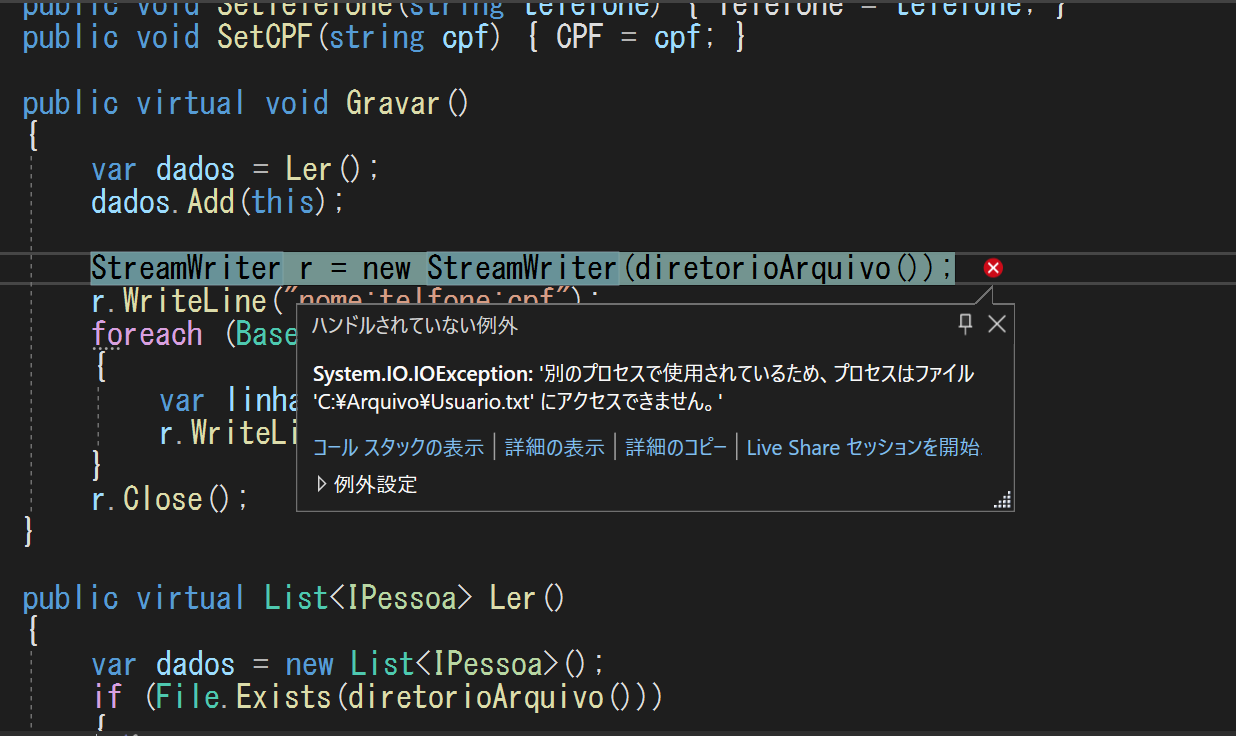Screen dimensions: 1236x736
Task: Click the foreach keyword in Gravar
Action: click(147, 333)
